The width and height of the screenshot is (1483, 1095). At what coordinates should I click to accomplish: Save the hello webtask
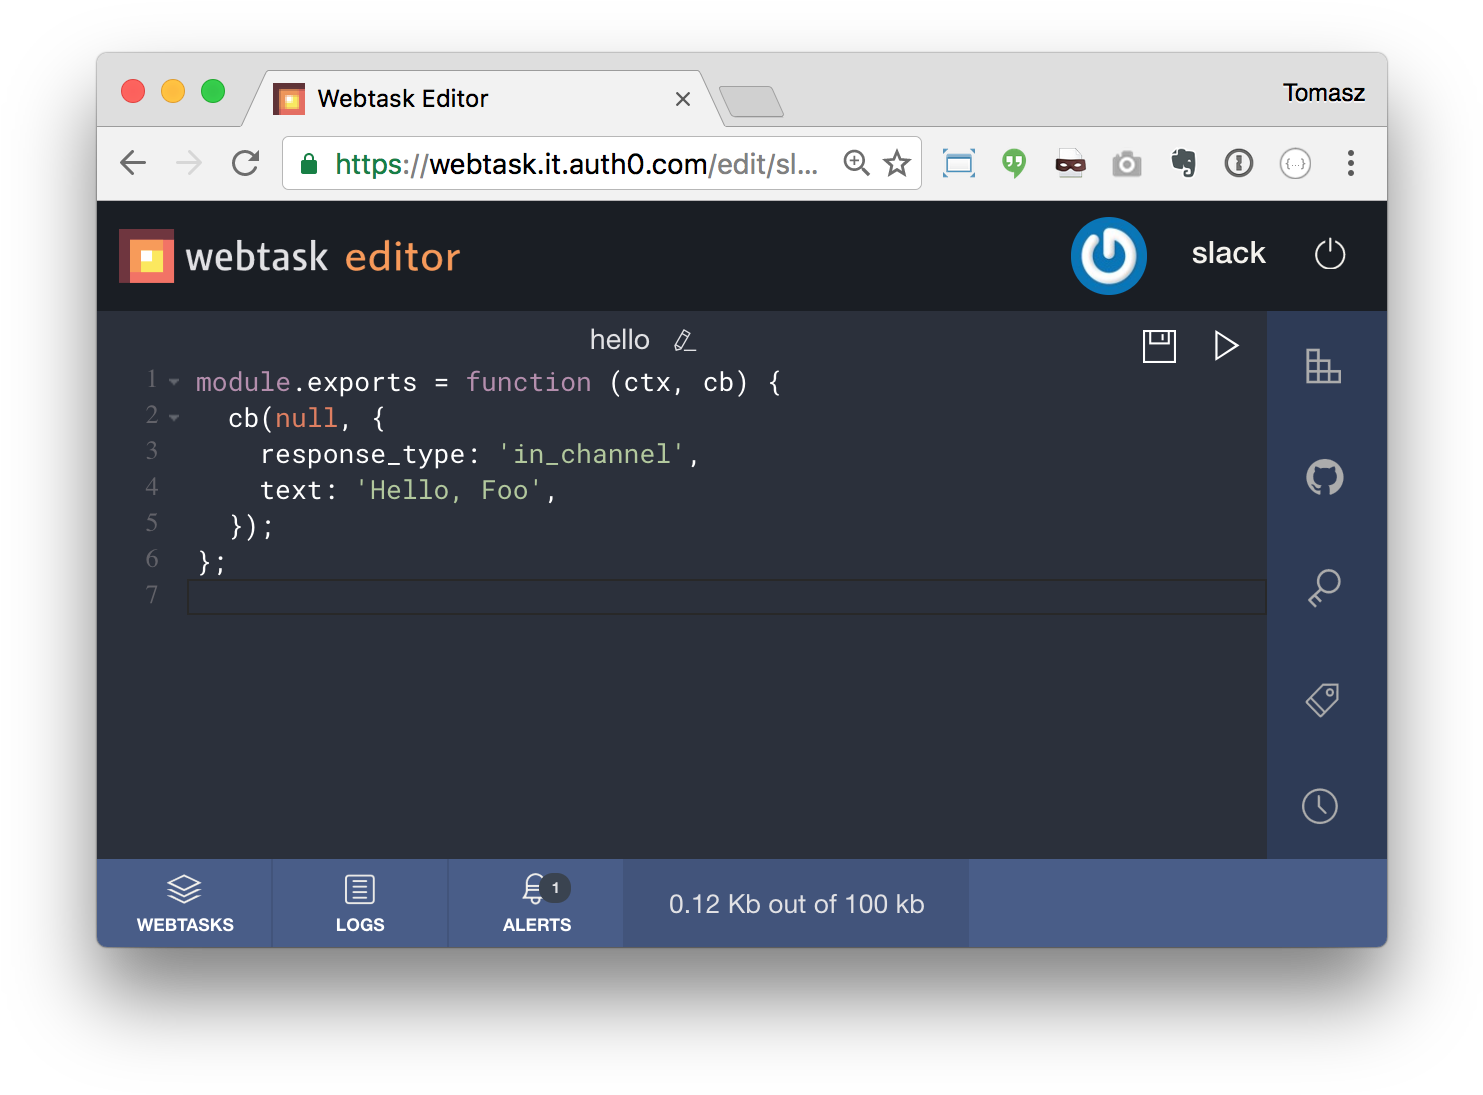click(1158, 346)
